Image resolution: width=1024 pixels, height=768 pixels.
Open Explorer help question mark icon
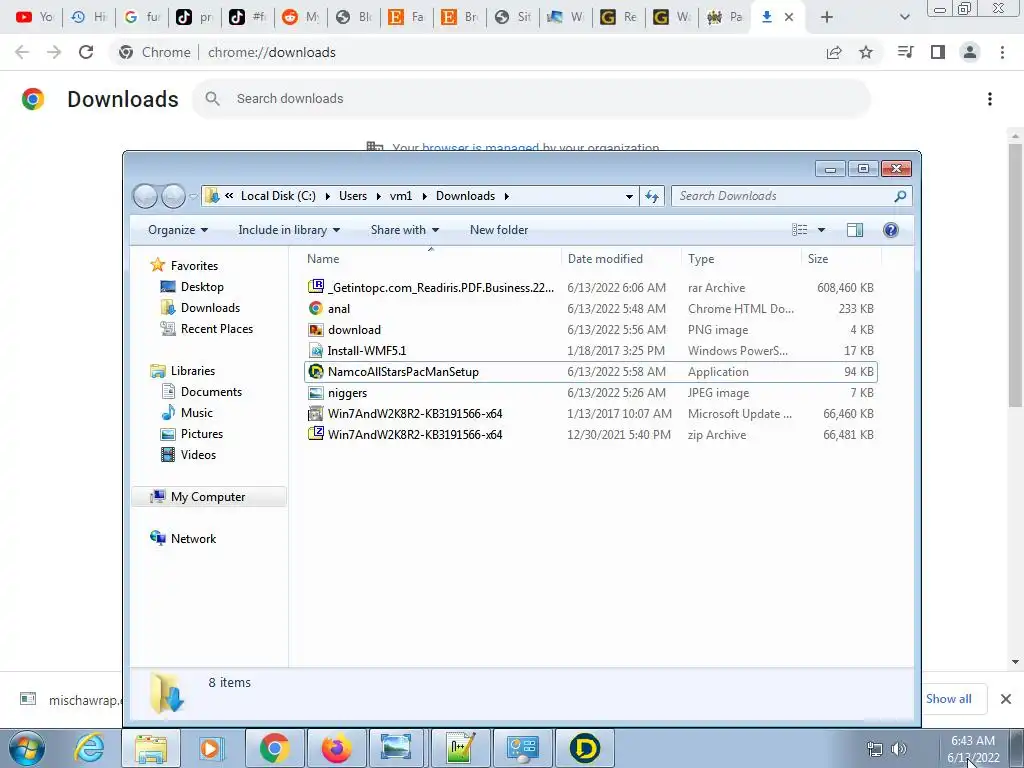pos(891,230)
